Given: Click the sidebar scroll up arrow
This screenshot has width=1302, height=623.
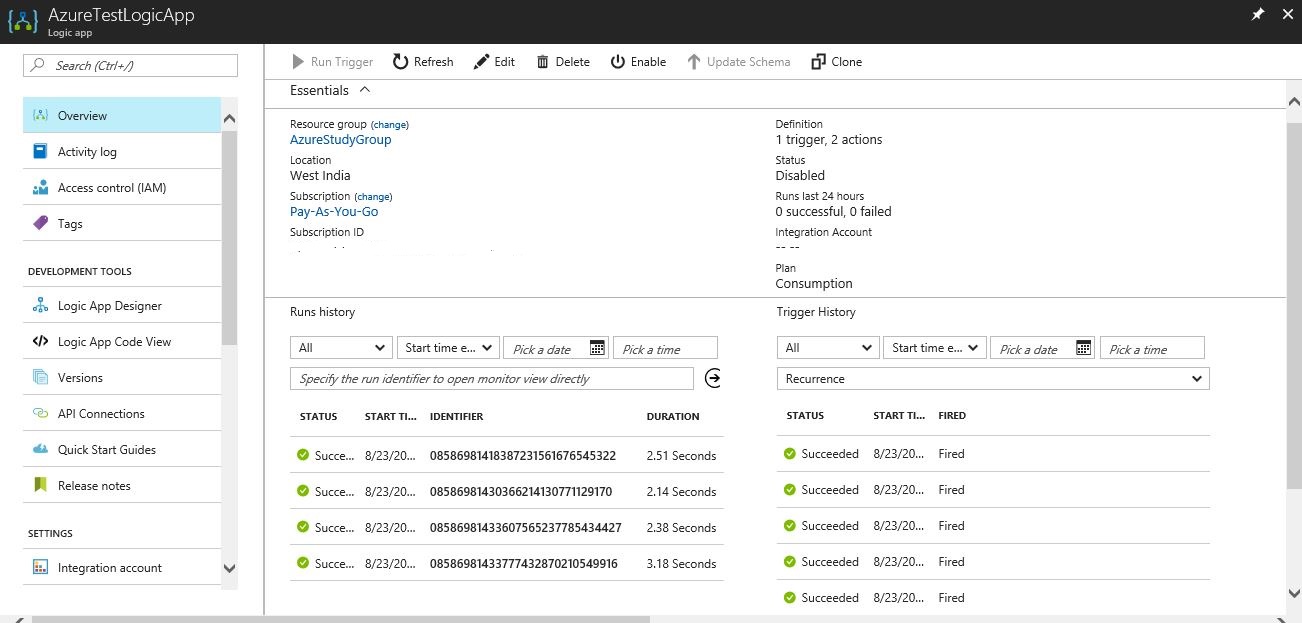Looking at the screenshot, I should pos(229,120).
